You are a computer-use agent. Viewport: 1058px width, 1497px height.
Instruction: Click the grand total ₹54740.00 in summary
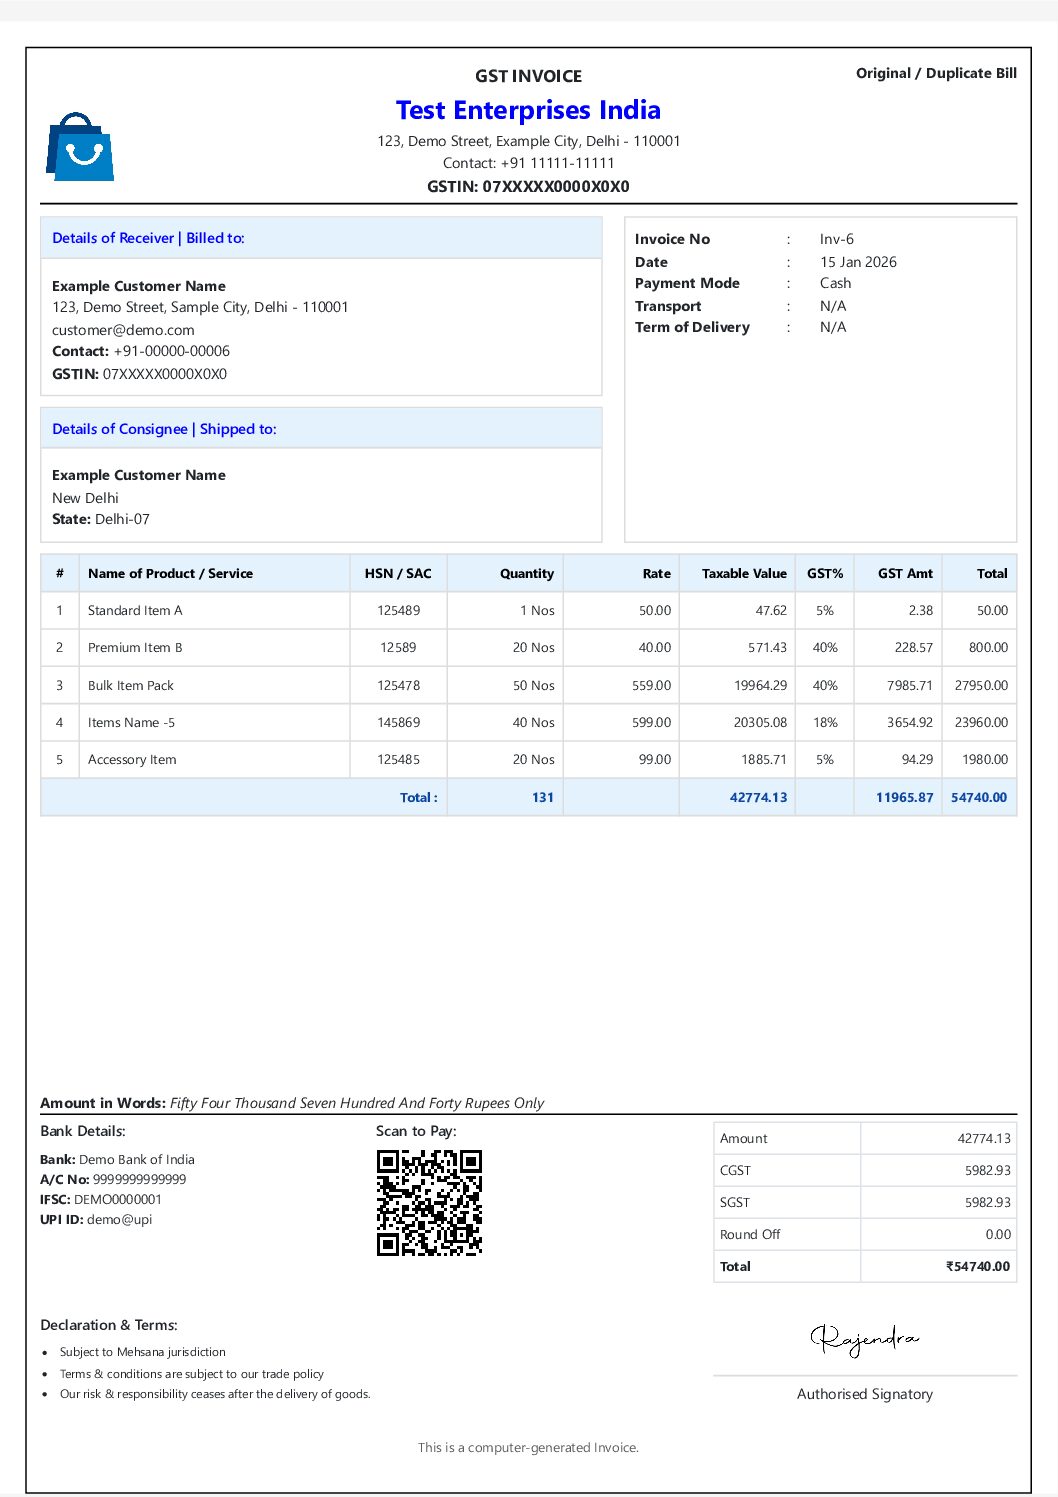pyautogui.click(x=978, y=1267)
